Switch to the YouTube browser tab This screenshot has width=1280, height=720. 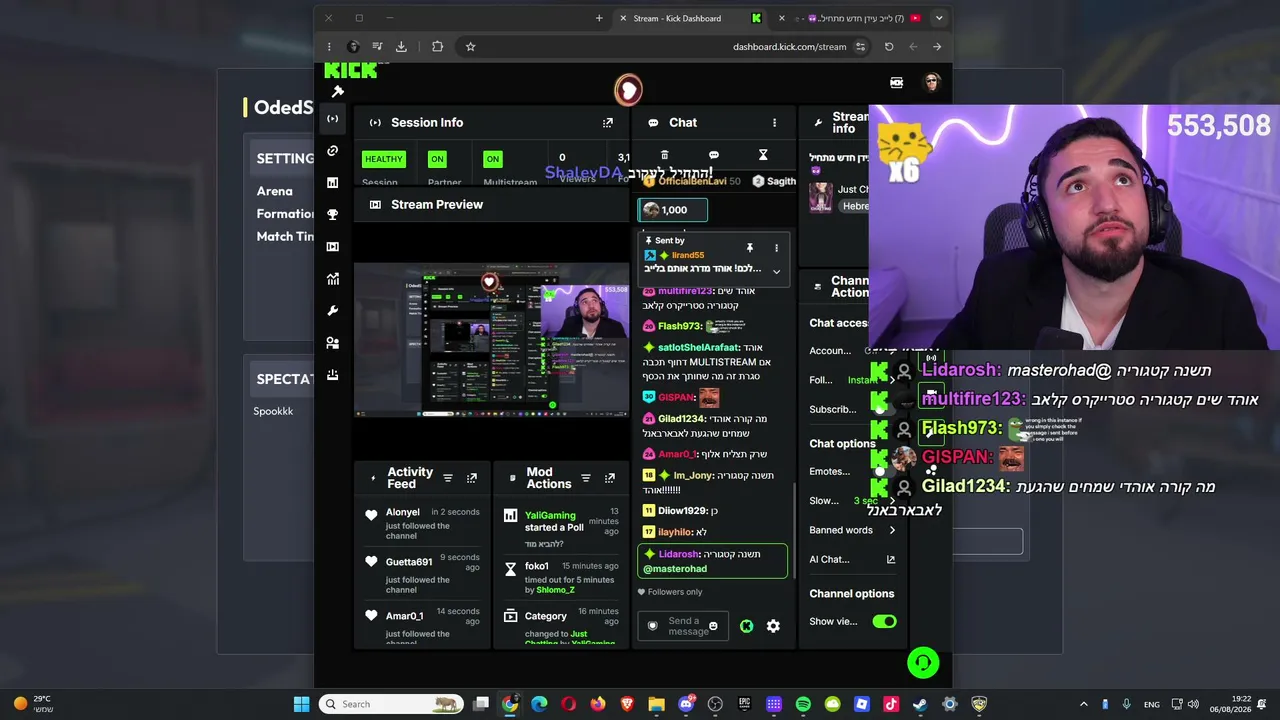(x=851, y=18)
